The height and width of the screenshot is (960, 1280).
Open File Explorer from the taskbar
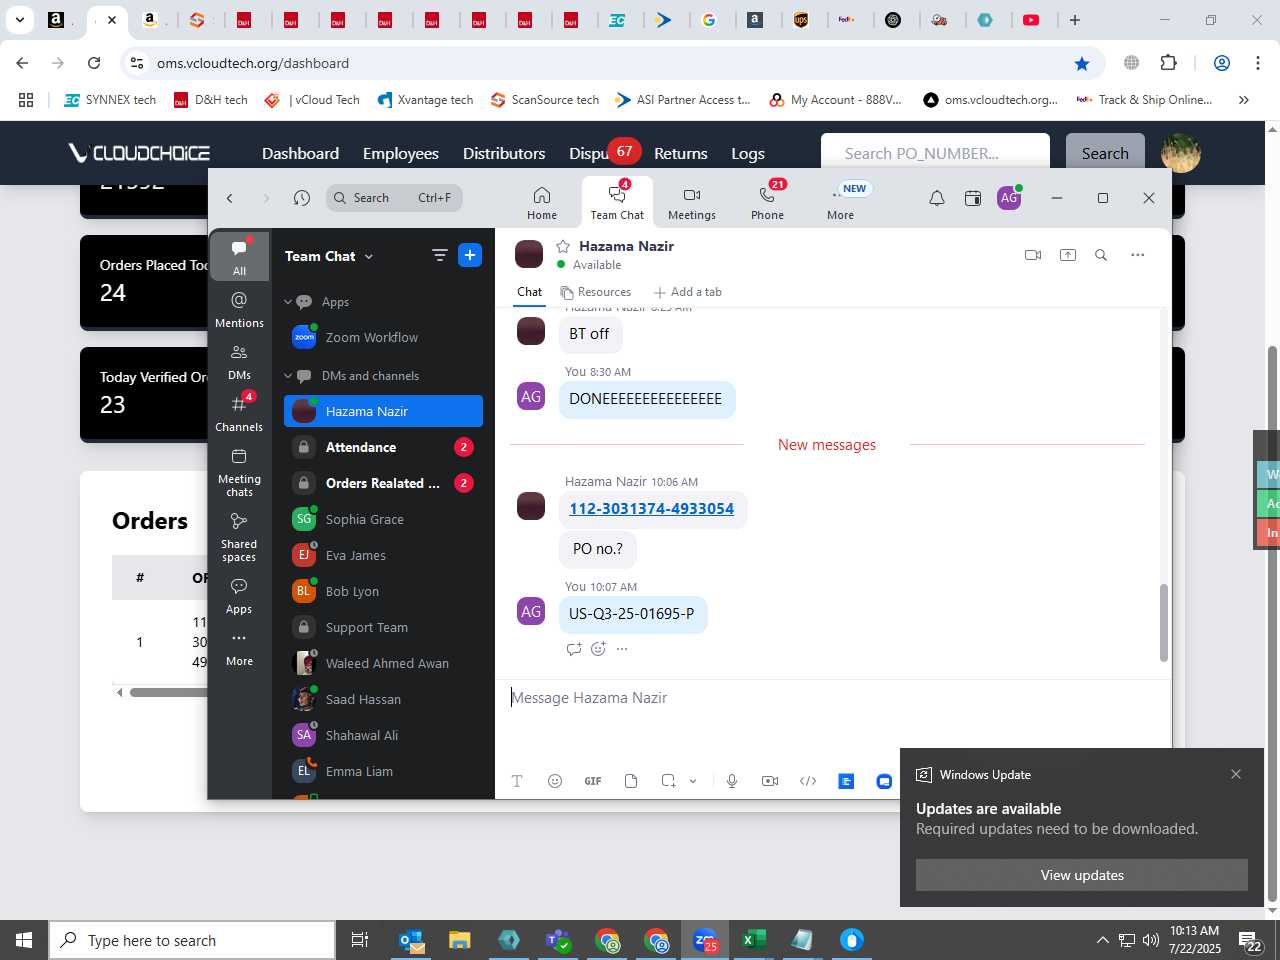click(x=459, y=940)
